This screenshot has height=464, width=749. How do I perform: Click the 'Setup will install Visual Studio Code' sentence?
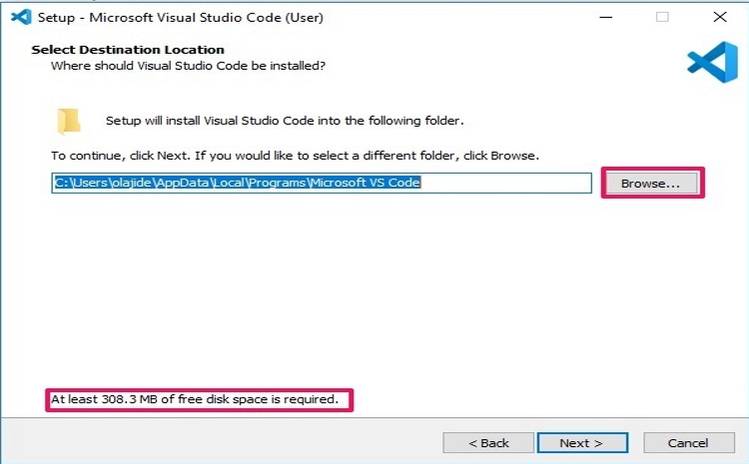click(x=285, y=122)
